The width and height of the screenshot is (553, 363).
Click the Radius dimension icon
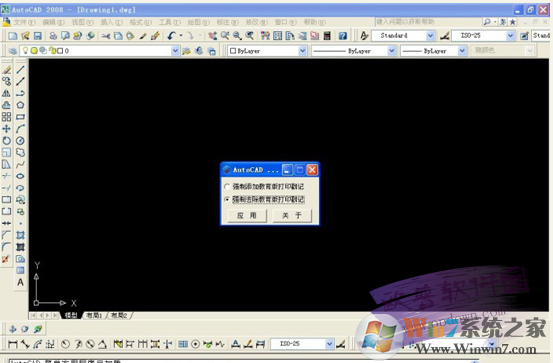65,344
